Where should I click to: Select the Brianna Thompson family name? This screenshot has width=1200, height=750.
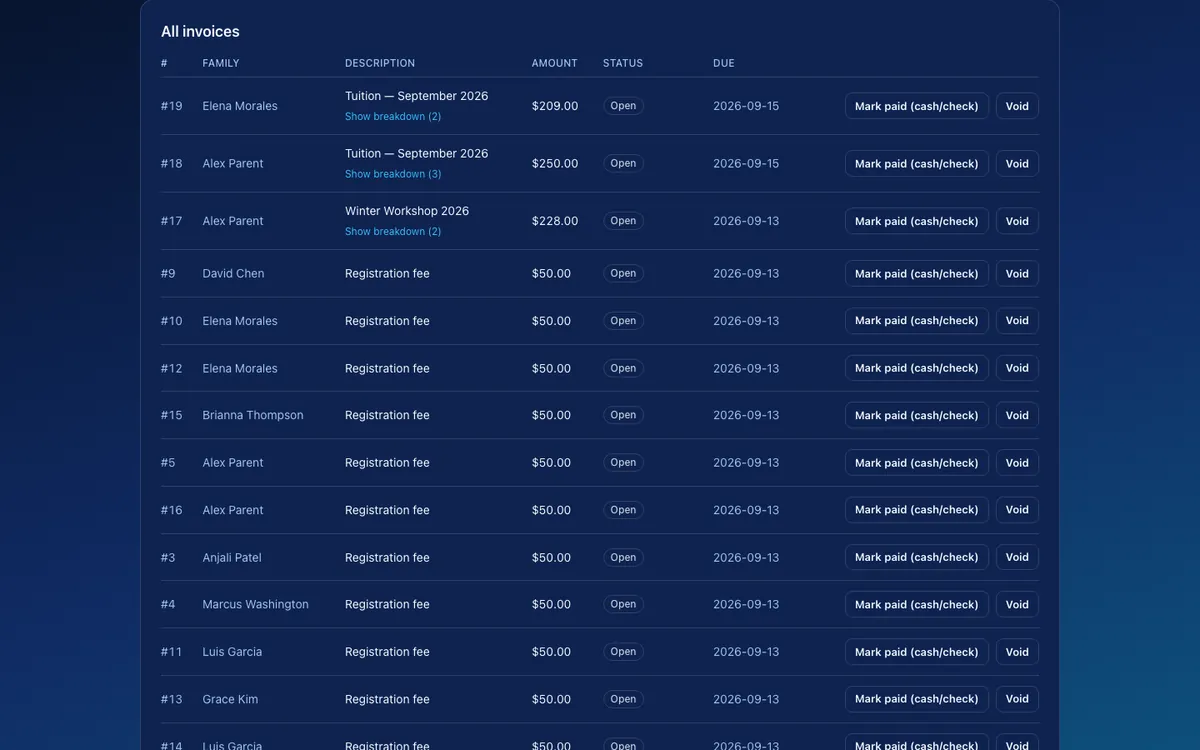(x=253, y=415)
